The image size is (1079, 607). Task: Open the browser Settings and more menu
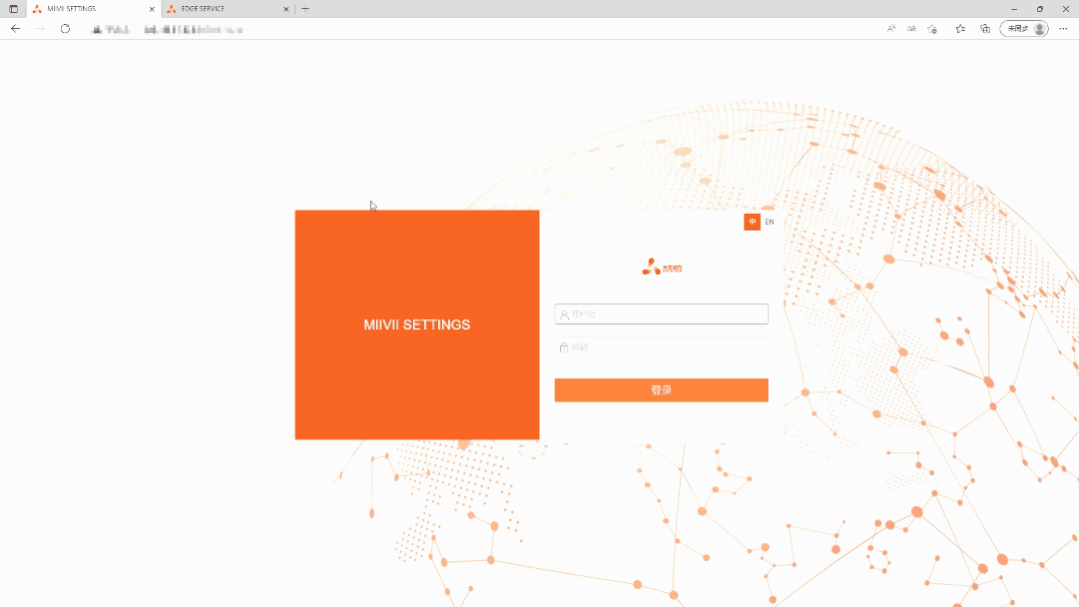pyautogui.click(x=1063, y=29)
